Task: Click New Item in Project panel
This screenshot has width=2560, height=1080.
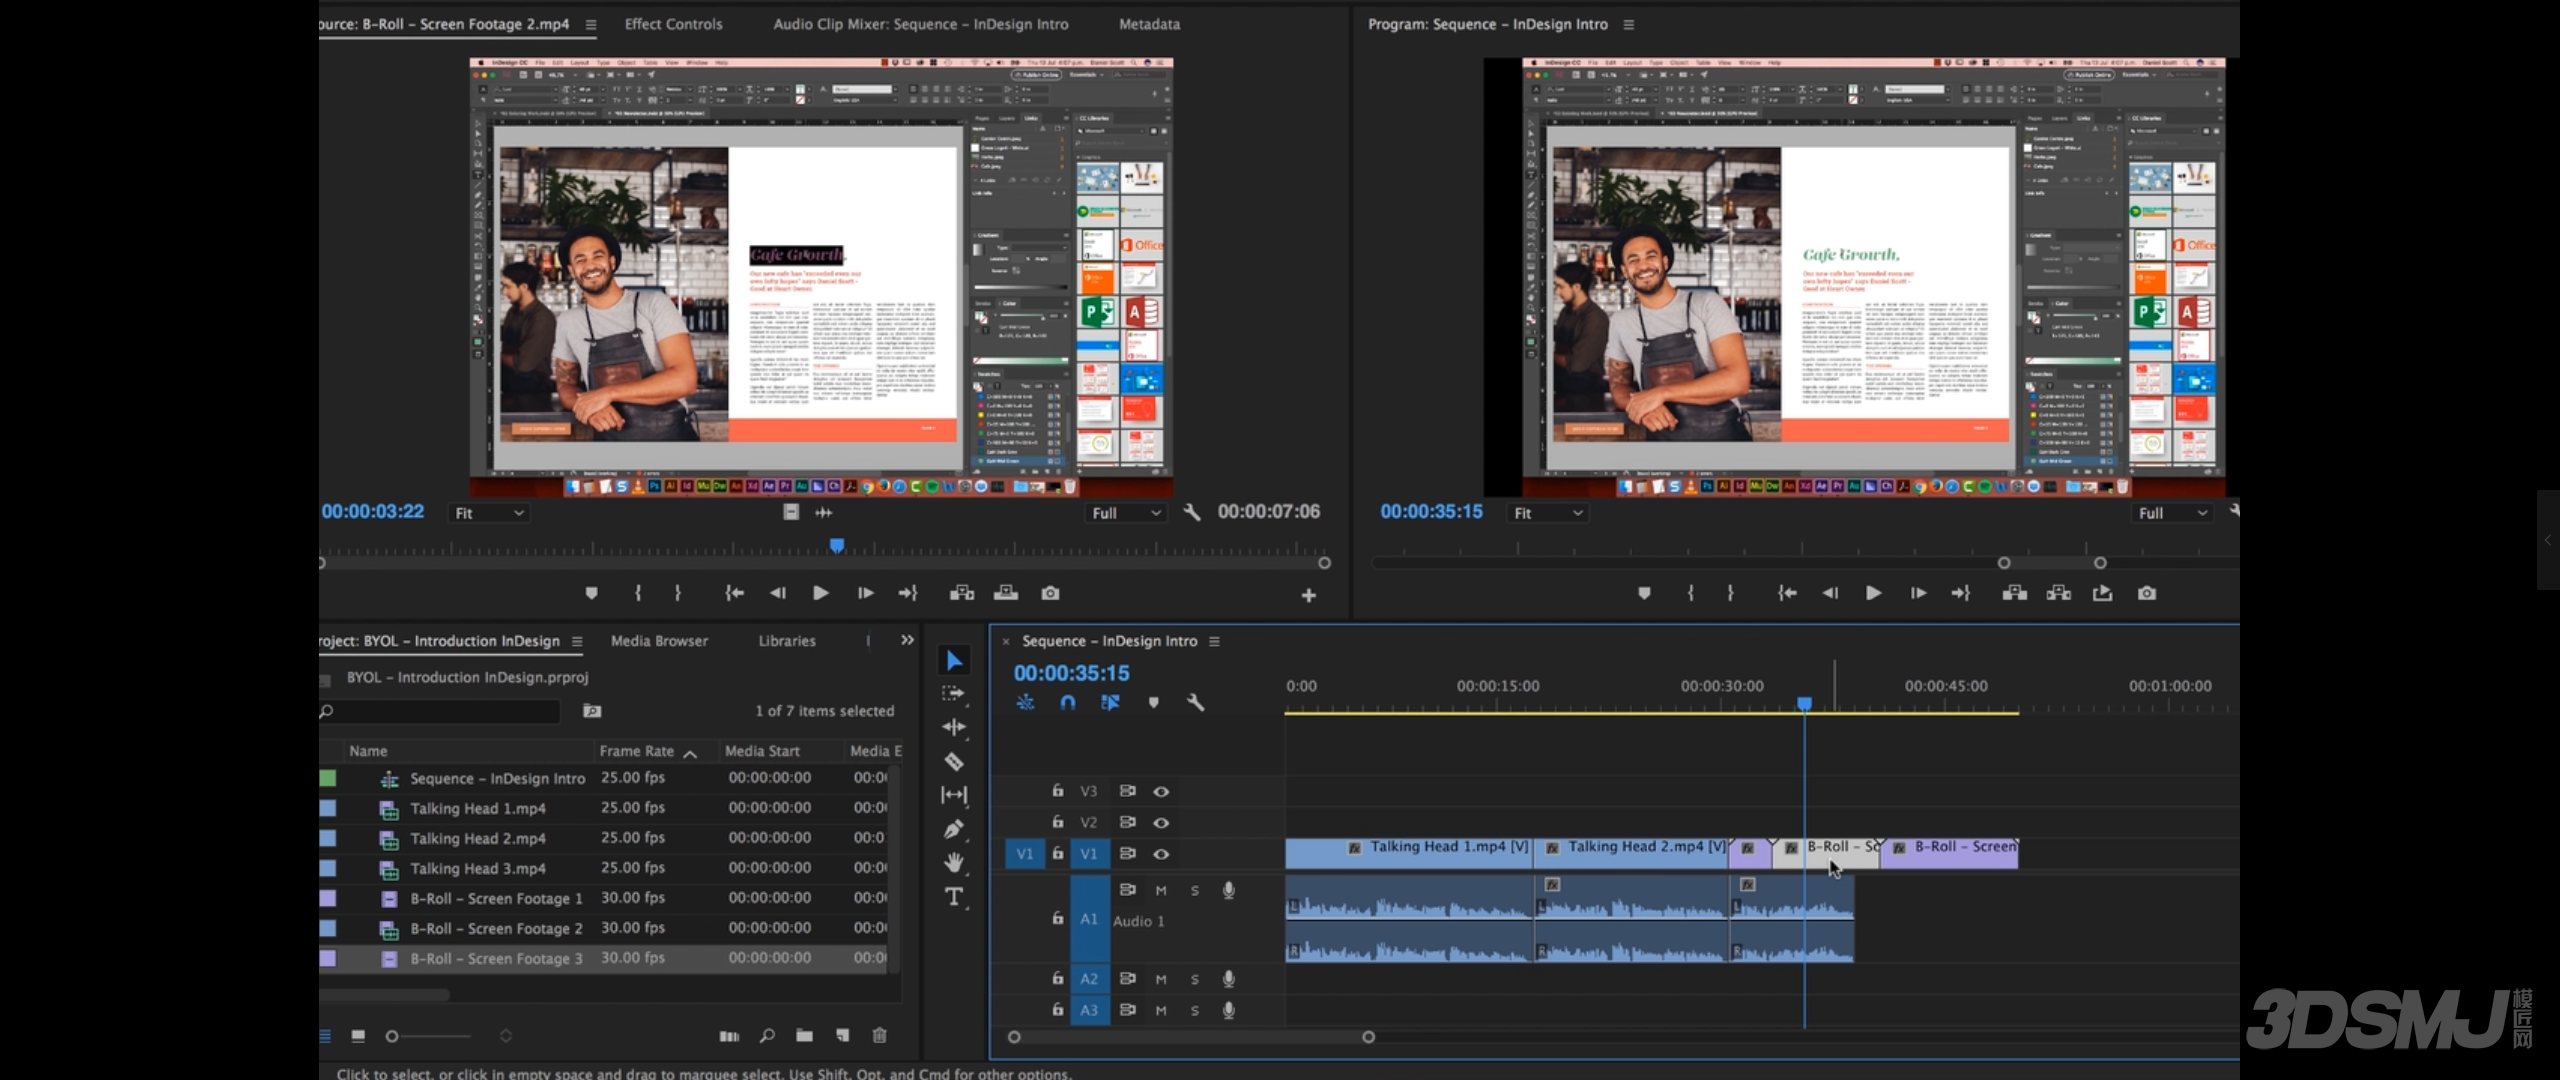Action: coord(842,1035)
